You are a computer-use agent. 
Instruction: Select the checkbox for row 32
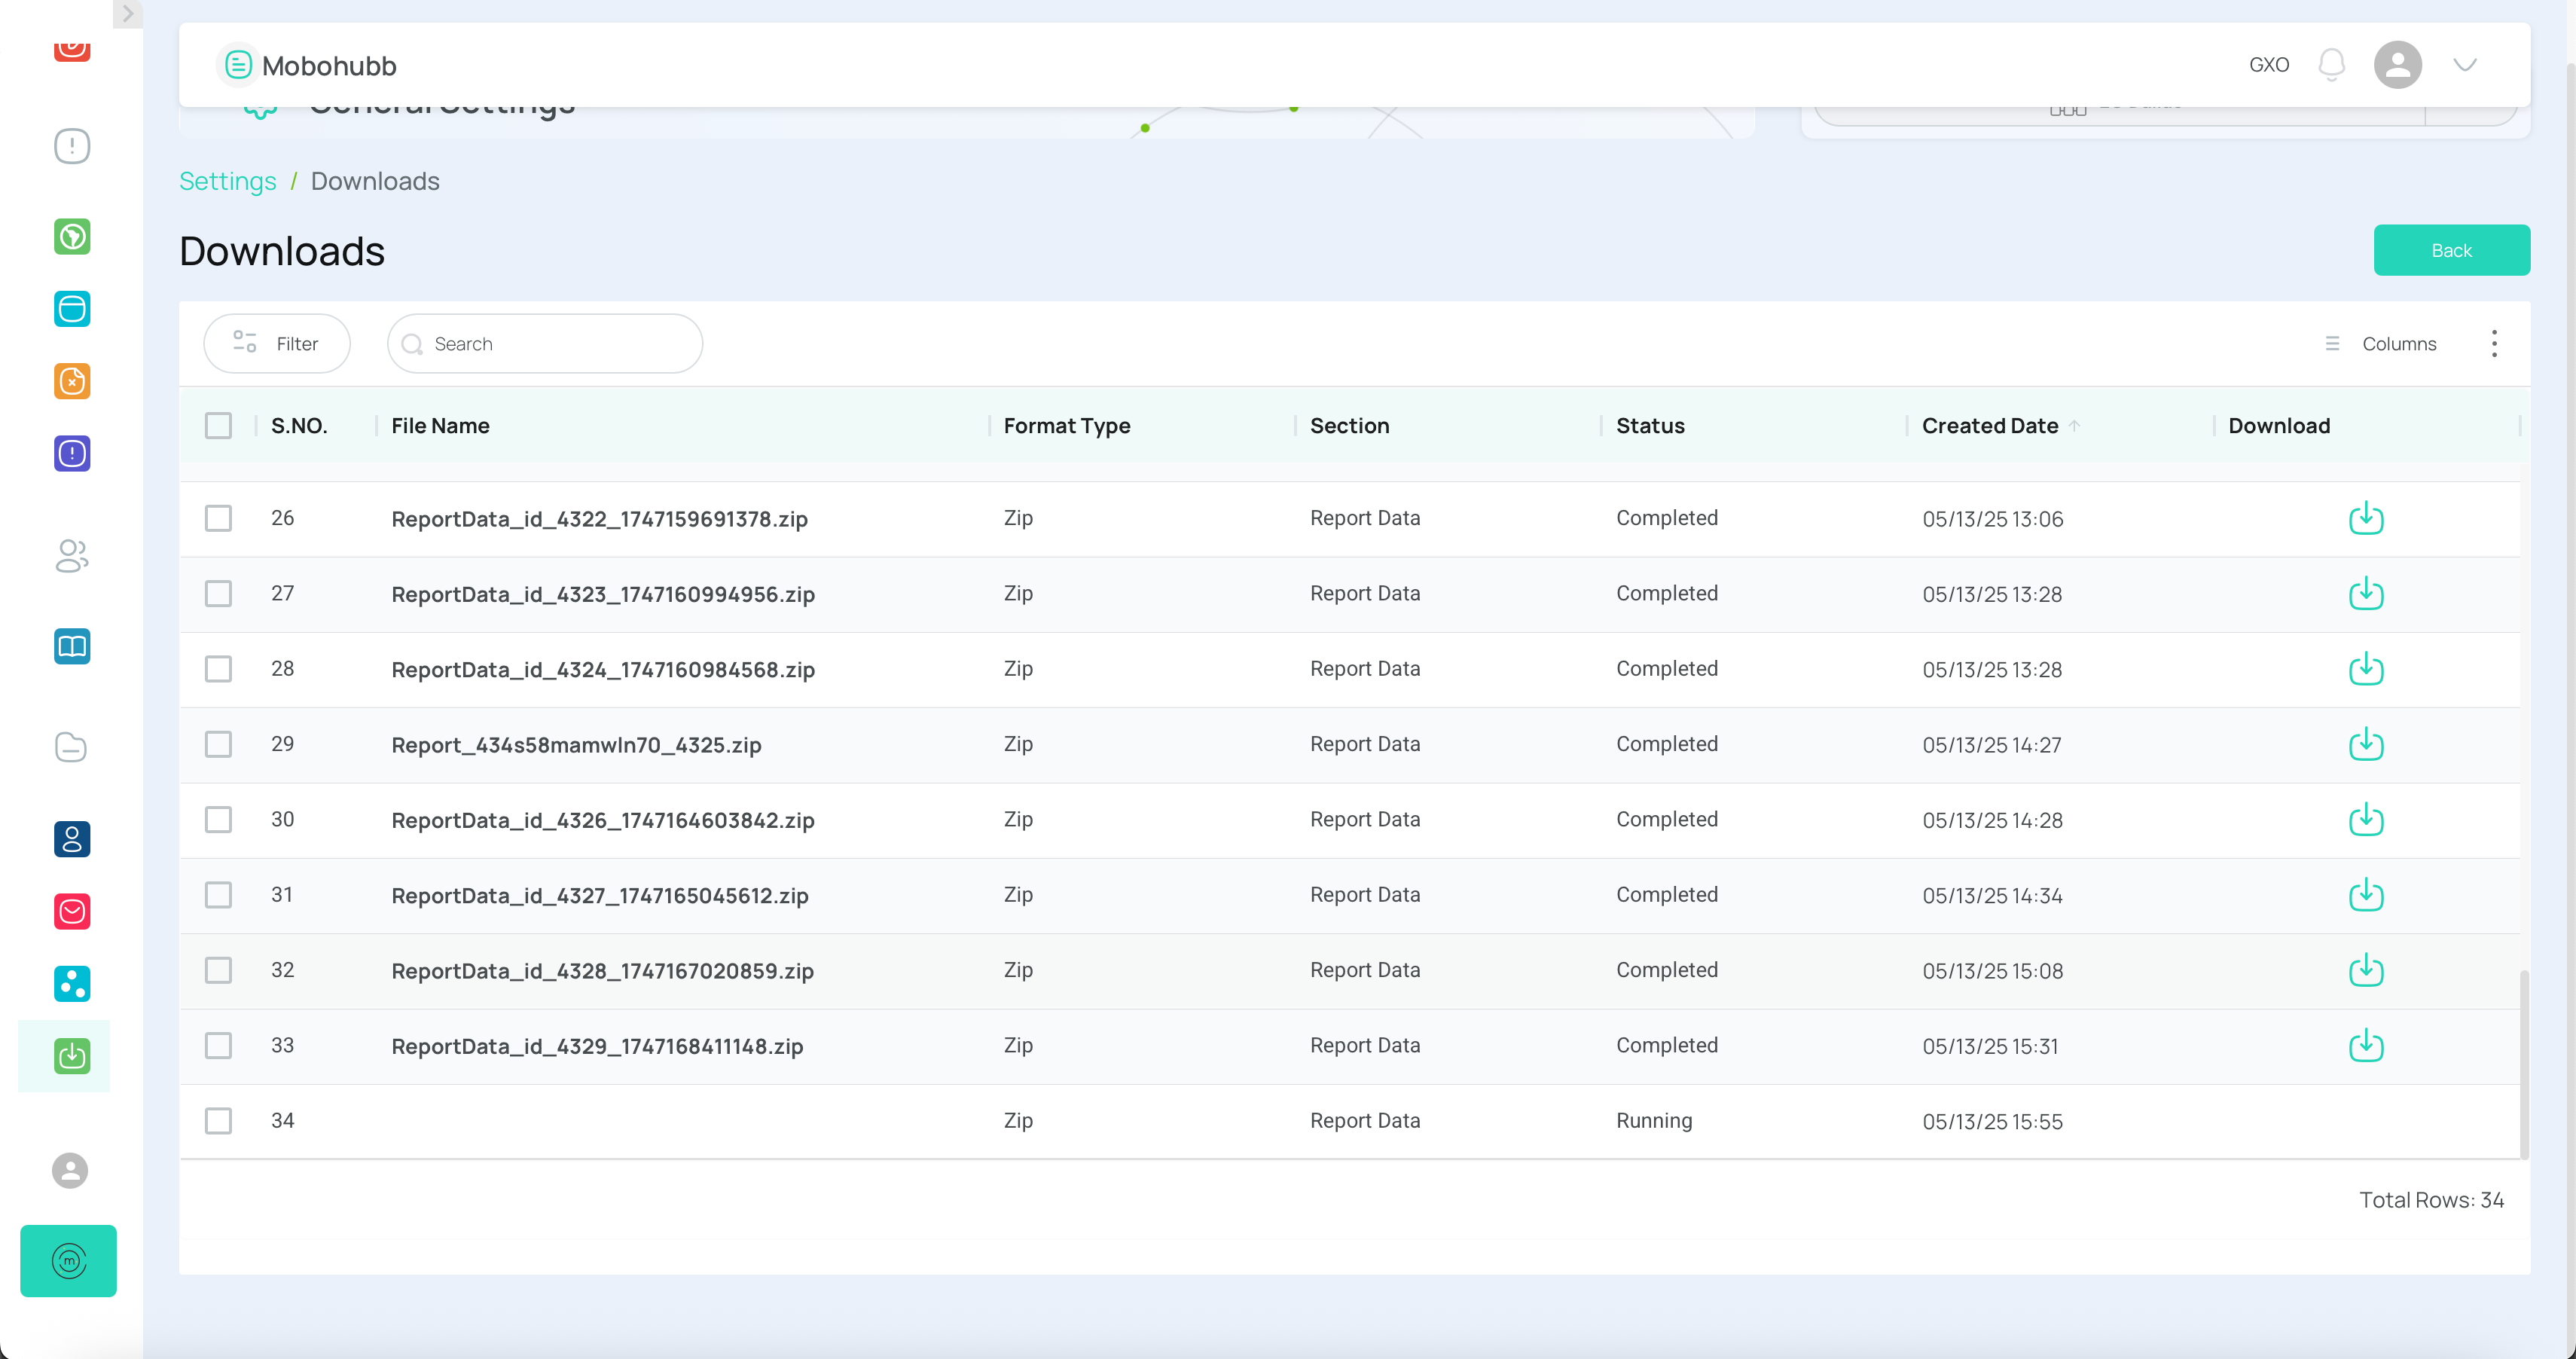click(x=218, y=970)
